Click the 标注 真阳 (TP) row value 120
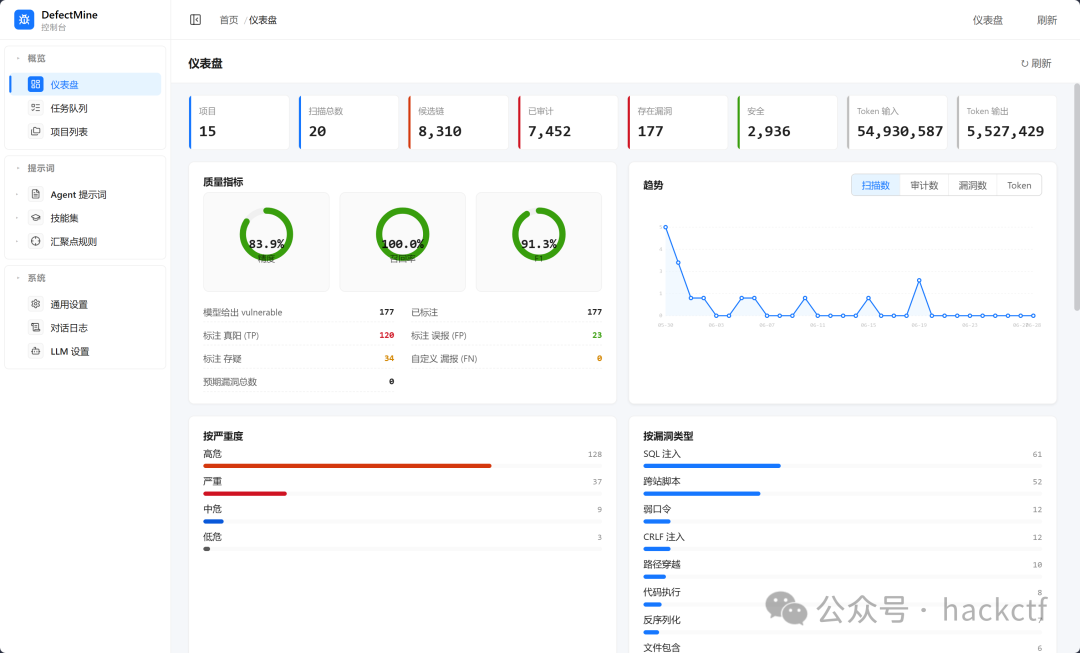Viewport: 1080px width, 653px height. pos(386,335)
